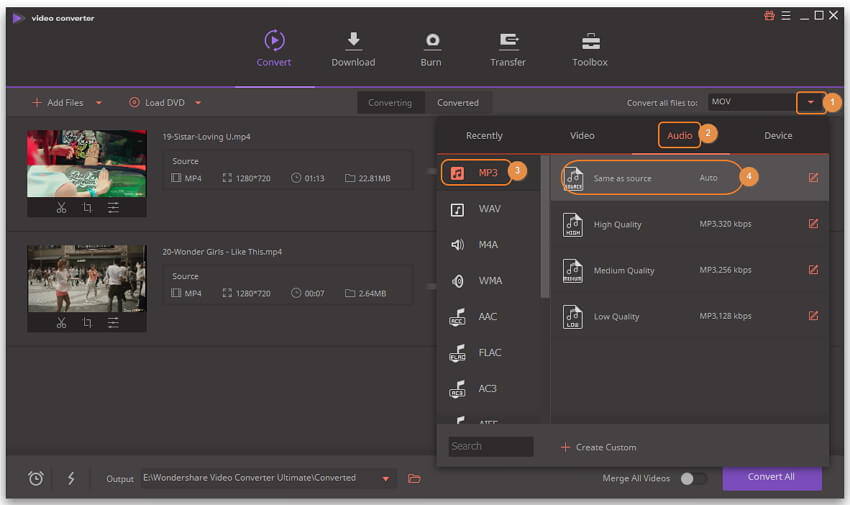Show the Converting list tab

pyautogui.click(x=390, y=102)
